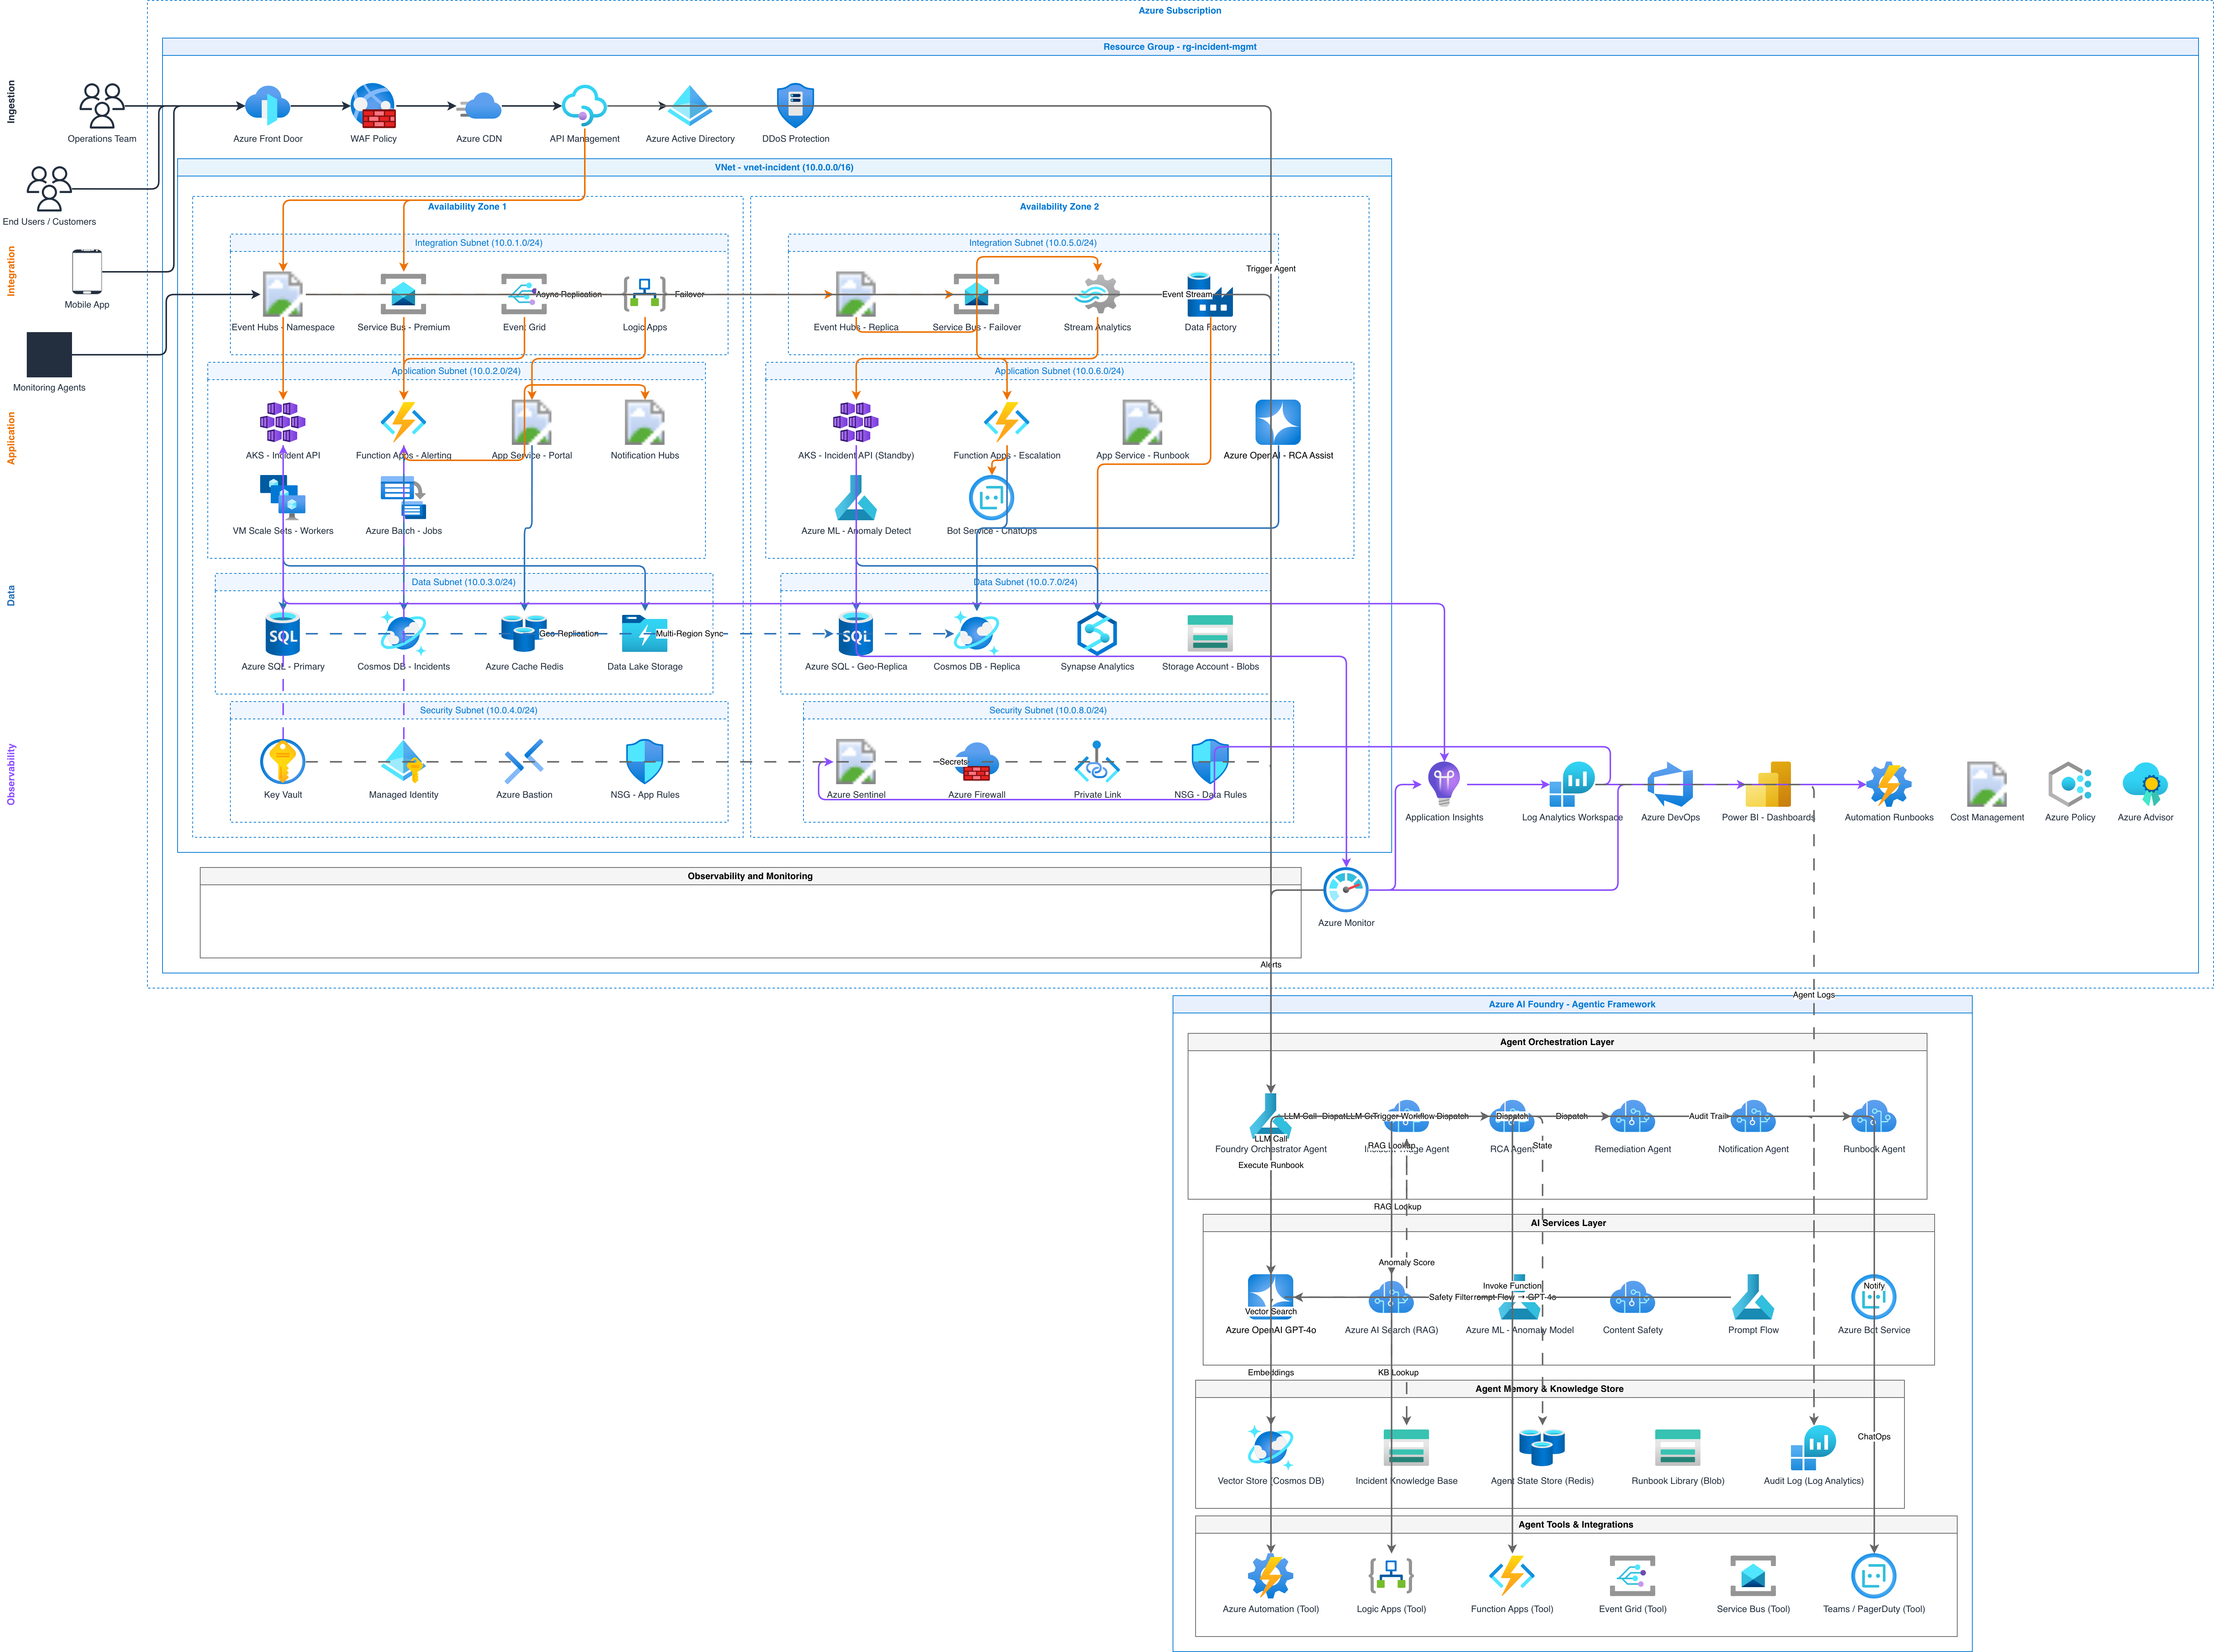Select the Managed Identity icon
Screen dimensions: 2214x1652
click(x=403, y=762)
